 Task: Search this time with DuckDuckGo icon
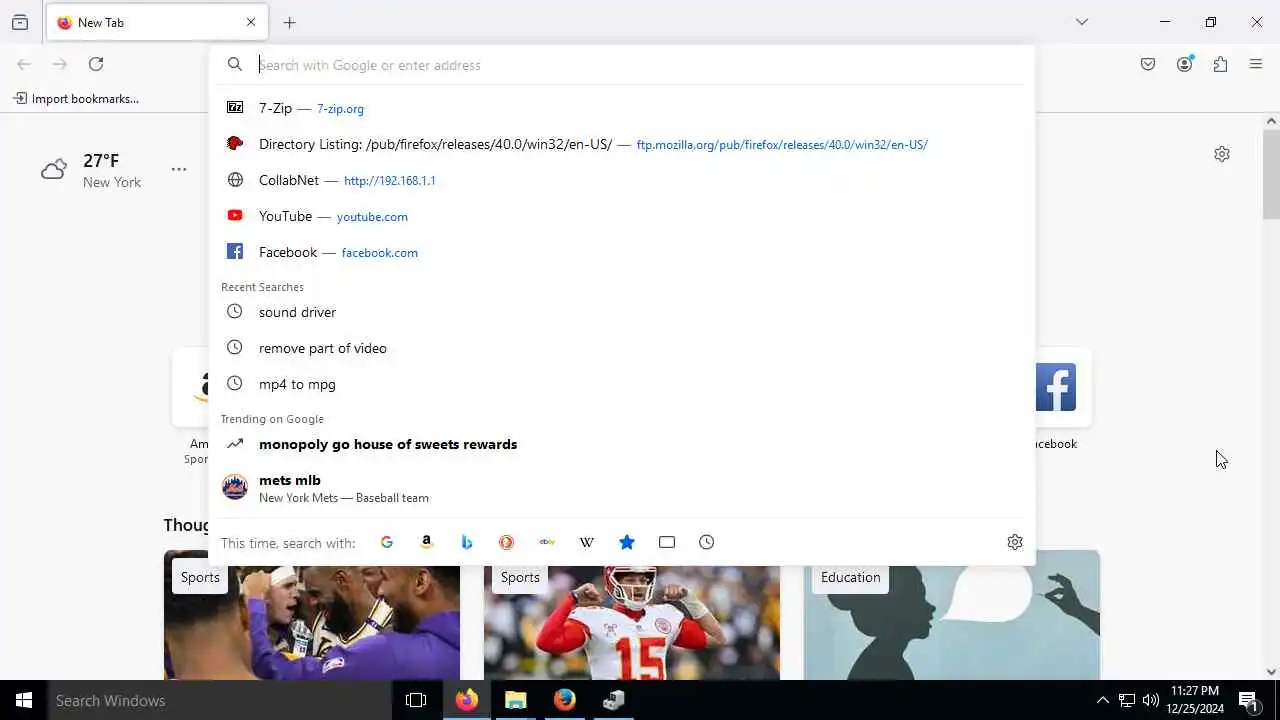click(x=507, y=543)
